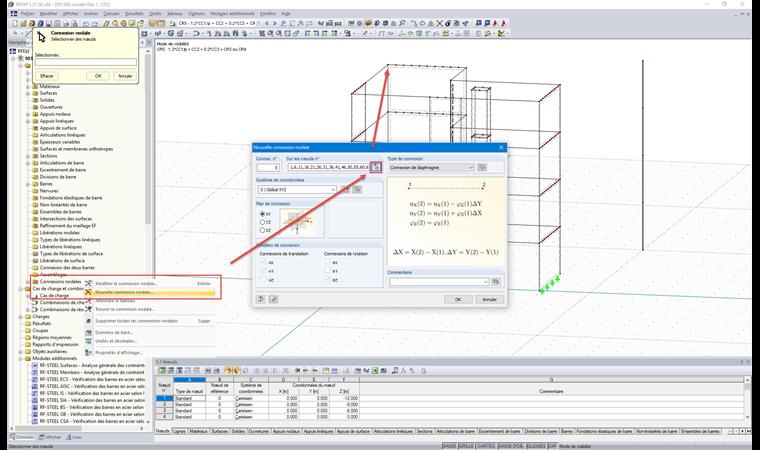Click the navigator horizontal scrollbar
This screenshot has height=450, width=760.
pos(78,429)
